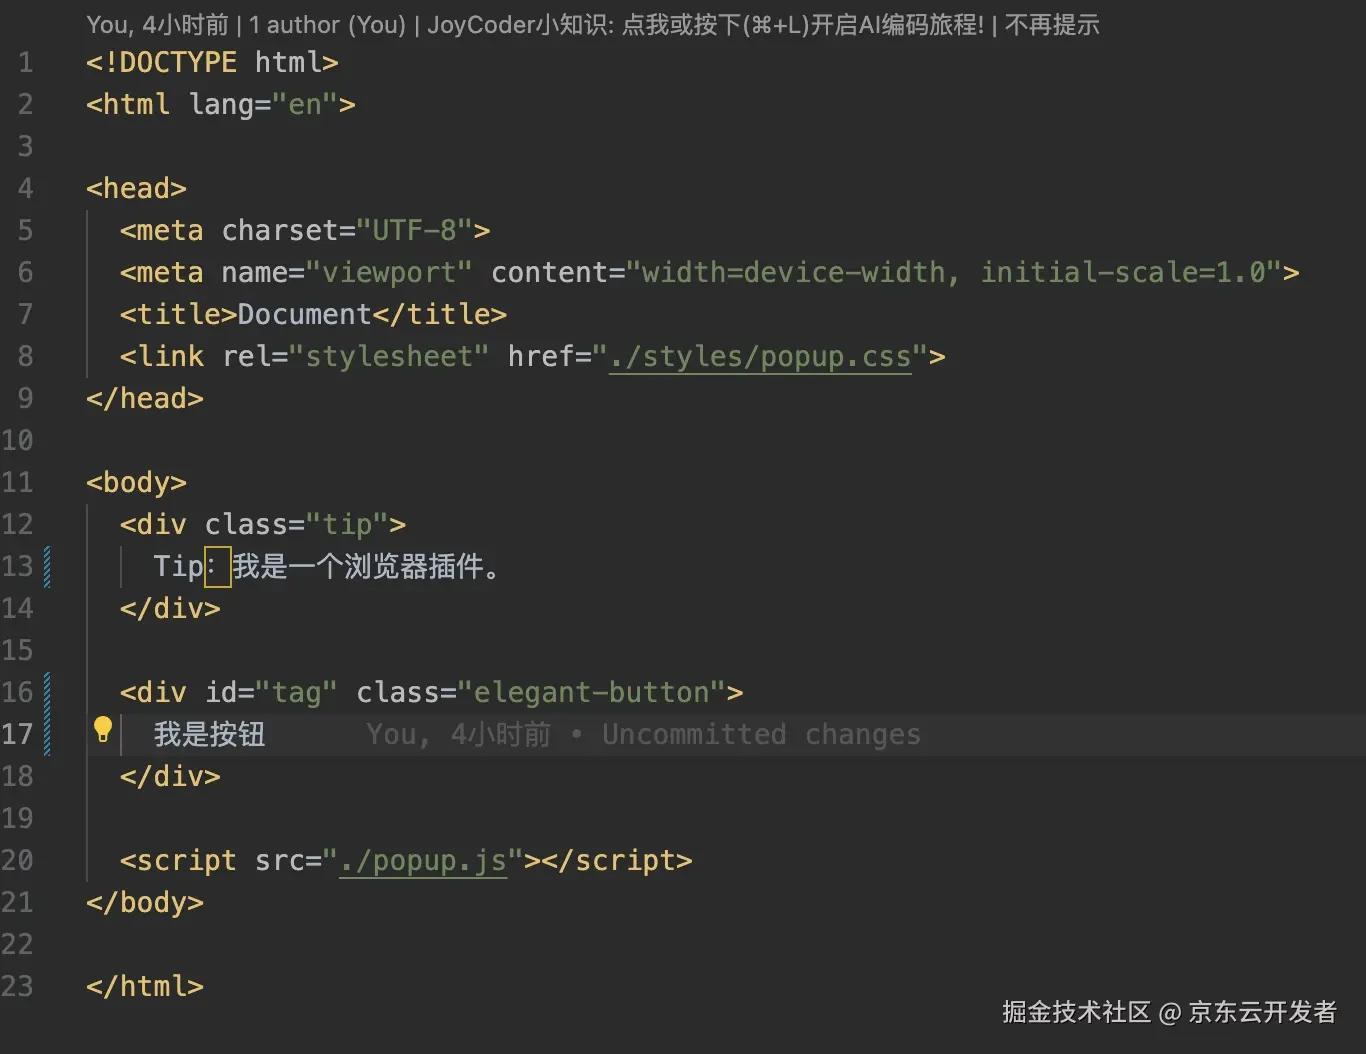Screen dimensions: 1366x1054
Task: Click the JoyCoder小知识 tip text
Action: click(x=706, y=25)
